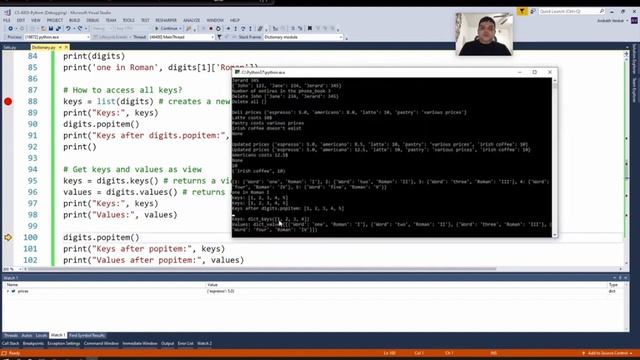Open the TOOLS menu
This screenshot has height=360, width=640.
pos(129,20)
